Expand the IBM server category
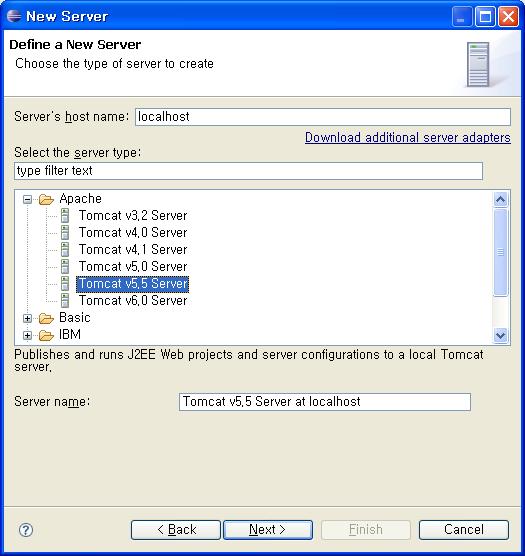This screenshot has height=556, width=525. pos(27,335)
